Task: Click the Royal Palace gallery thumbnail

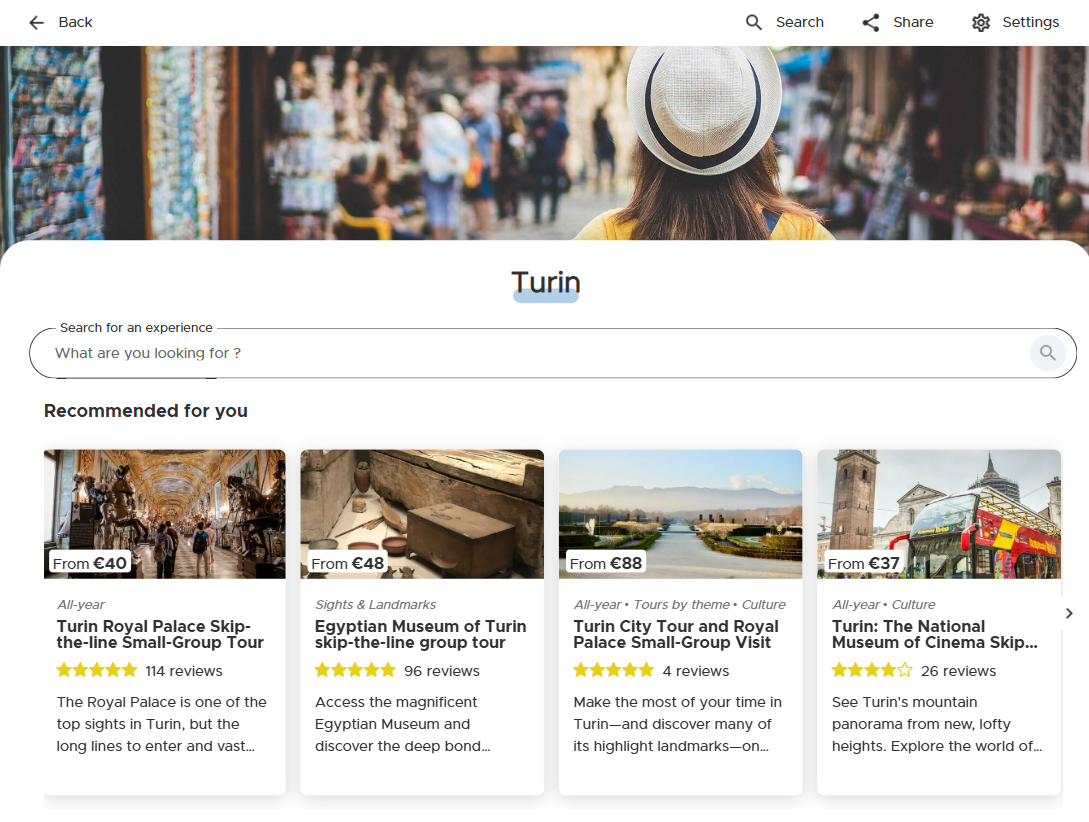Action: tap(165, 513)
